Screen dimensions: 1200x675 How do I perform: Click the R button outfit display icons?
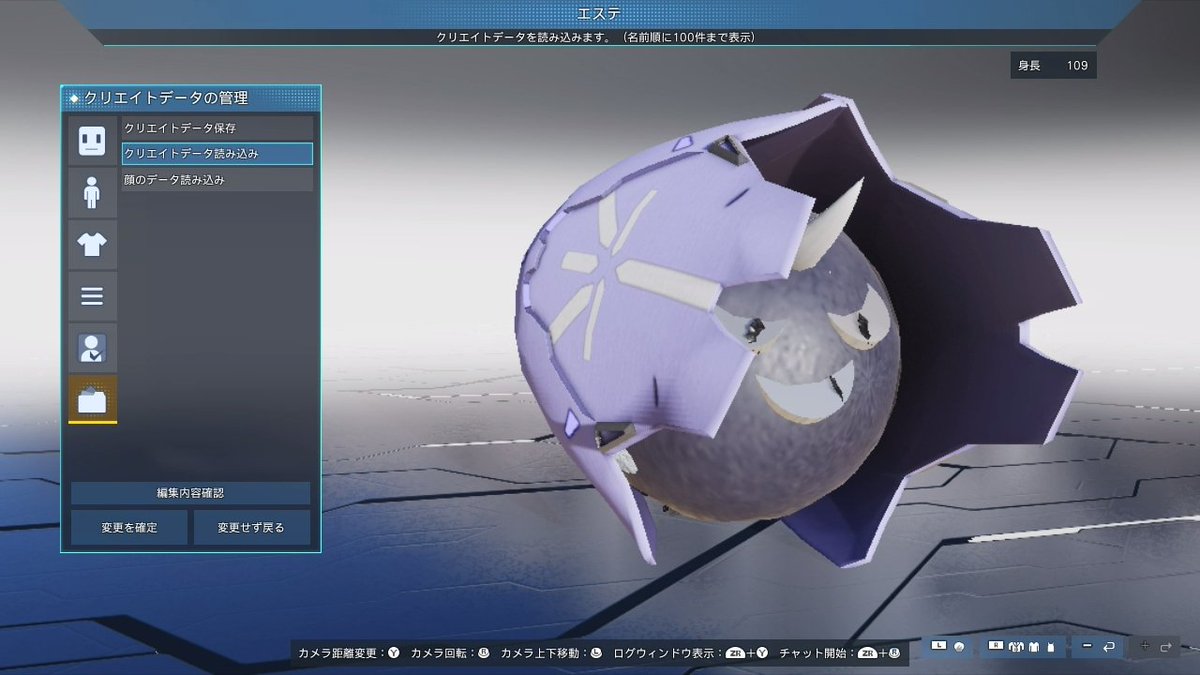tap(1021, 647)
